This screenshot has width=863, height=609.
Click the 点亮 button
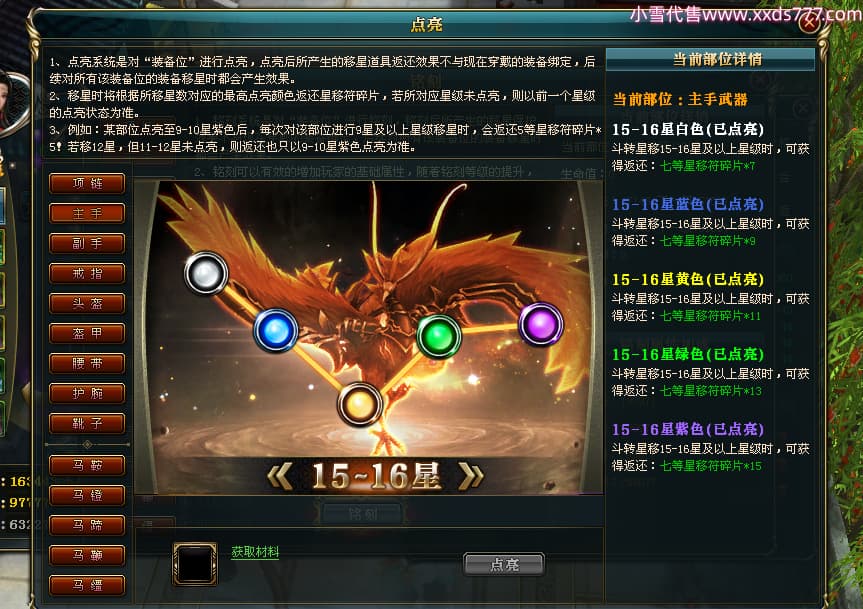point(504,564)
